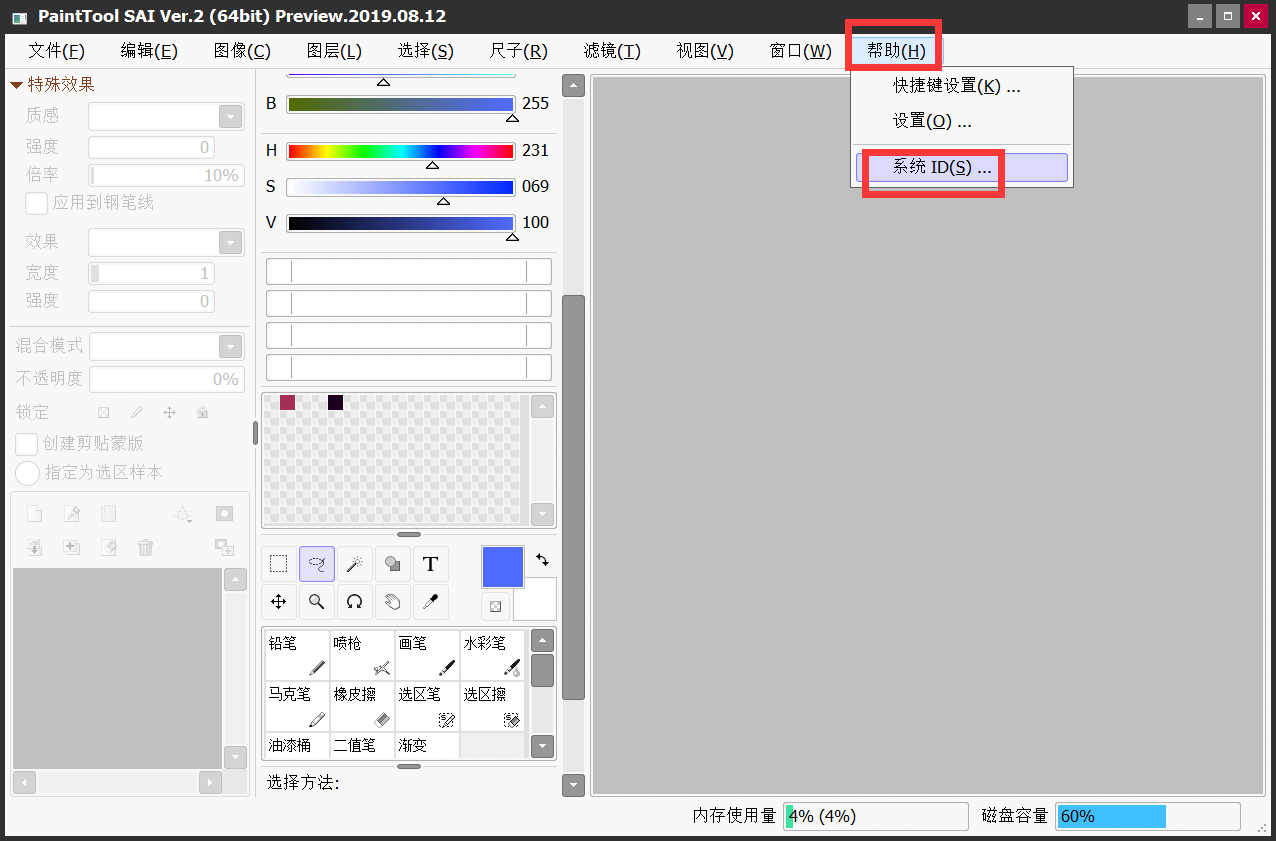Toggle the lock-all padlock icon
Image resolution: width=1276 pixels, height=841 pixels.
click(x=202, y=412)
